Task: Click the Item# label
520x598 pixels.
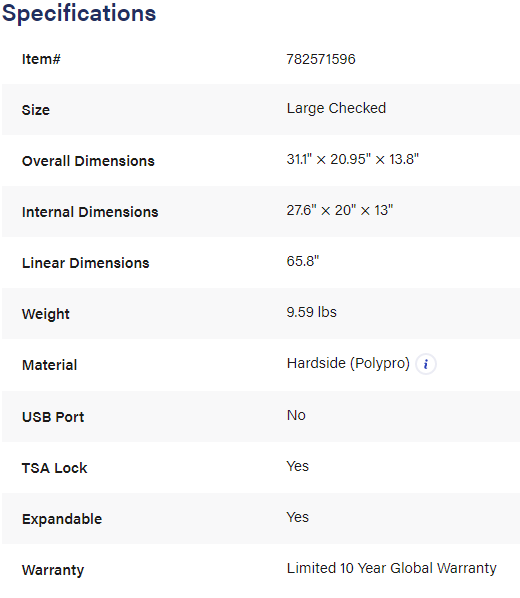Action: click(x=41, y=59)
